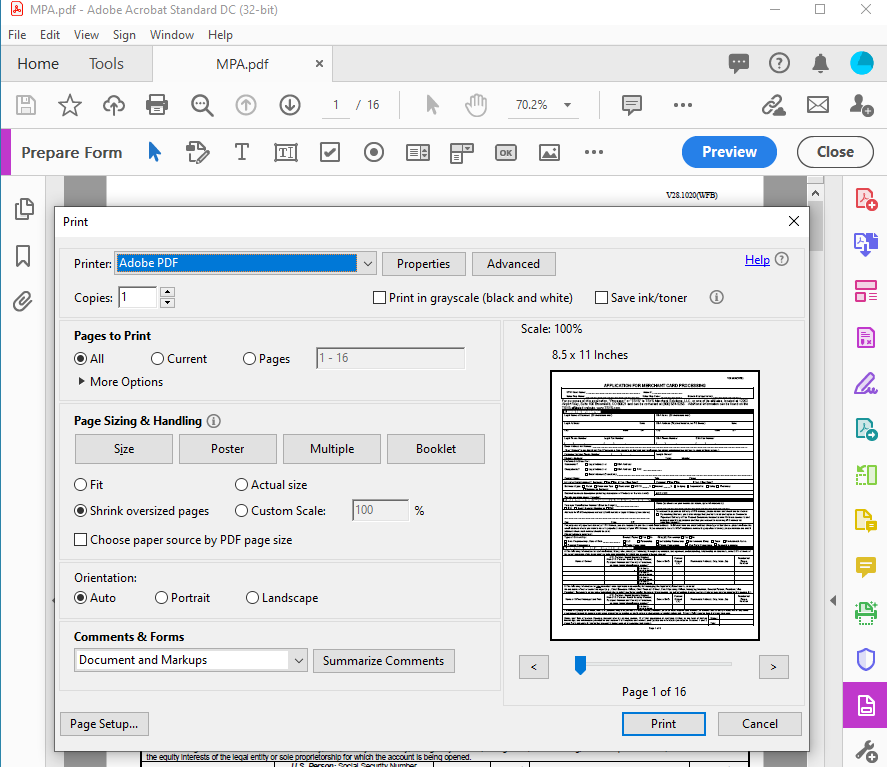Open the View menu
The image size is (887, 767).
tap(86, 35)
